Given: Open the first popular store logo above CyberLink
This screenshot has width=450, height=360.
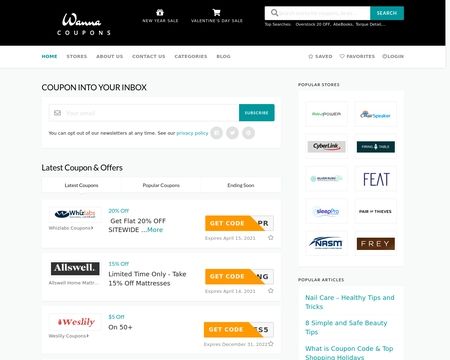Looking at the screenshot, I should (326, 114).
